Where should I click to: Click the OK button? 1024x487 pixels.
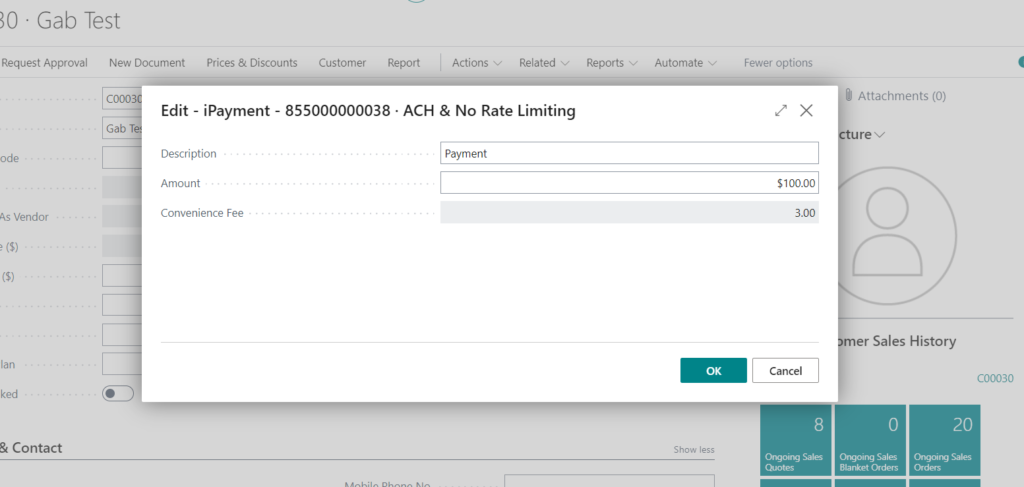coord(713,371)
